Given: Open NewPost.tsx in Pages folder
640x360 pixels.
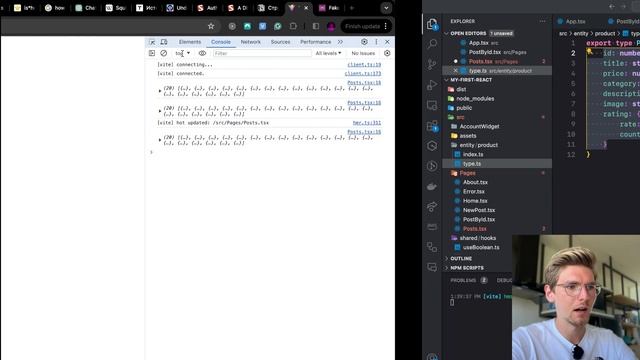Looking at the screenshot, I should click(479, 210).
